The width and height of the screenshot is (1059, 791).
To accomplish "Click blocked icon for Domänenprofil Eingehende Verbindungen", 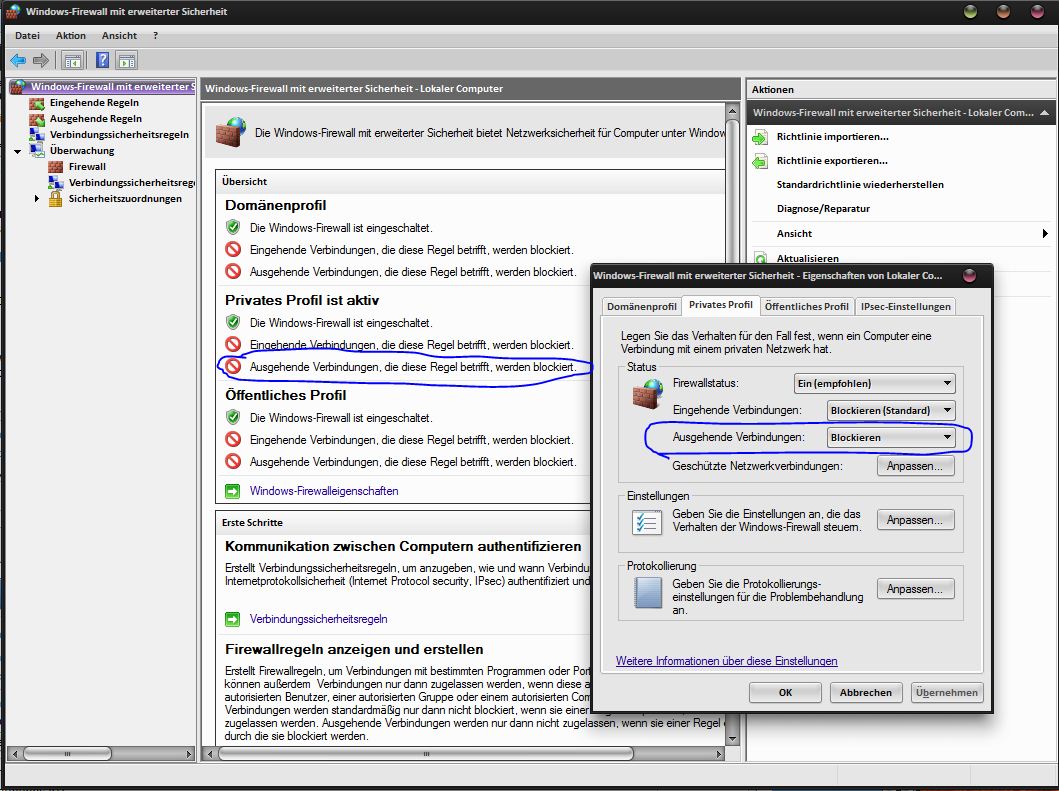I will pos(233,249).
